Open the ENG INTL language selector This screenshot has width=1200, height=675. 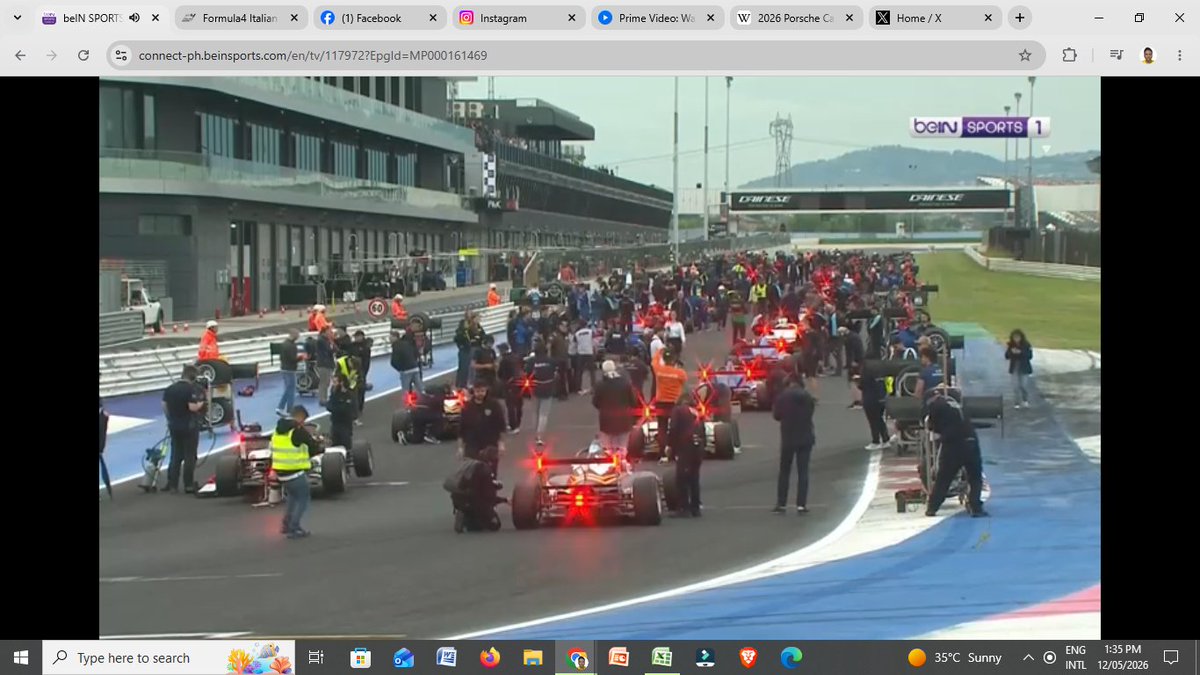point(1075,657)
